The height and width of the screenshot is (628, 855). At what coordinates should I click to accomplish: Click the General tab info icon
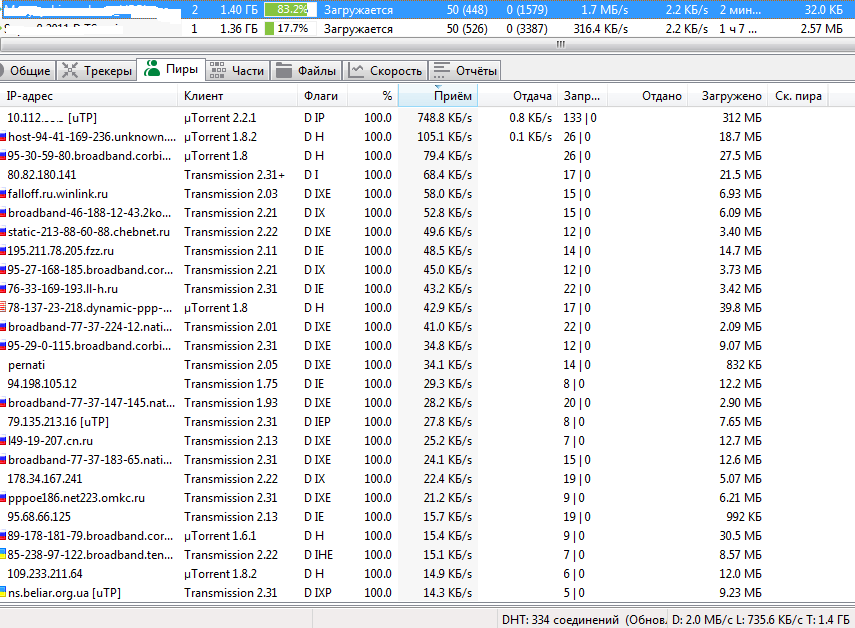point(2,71)
